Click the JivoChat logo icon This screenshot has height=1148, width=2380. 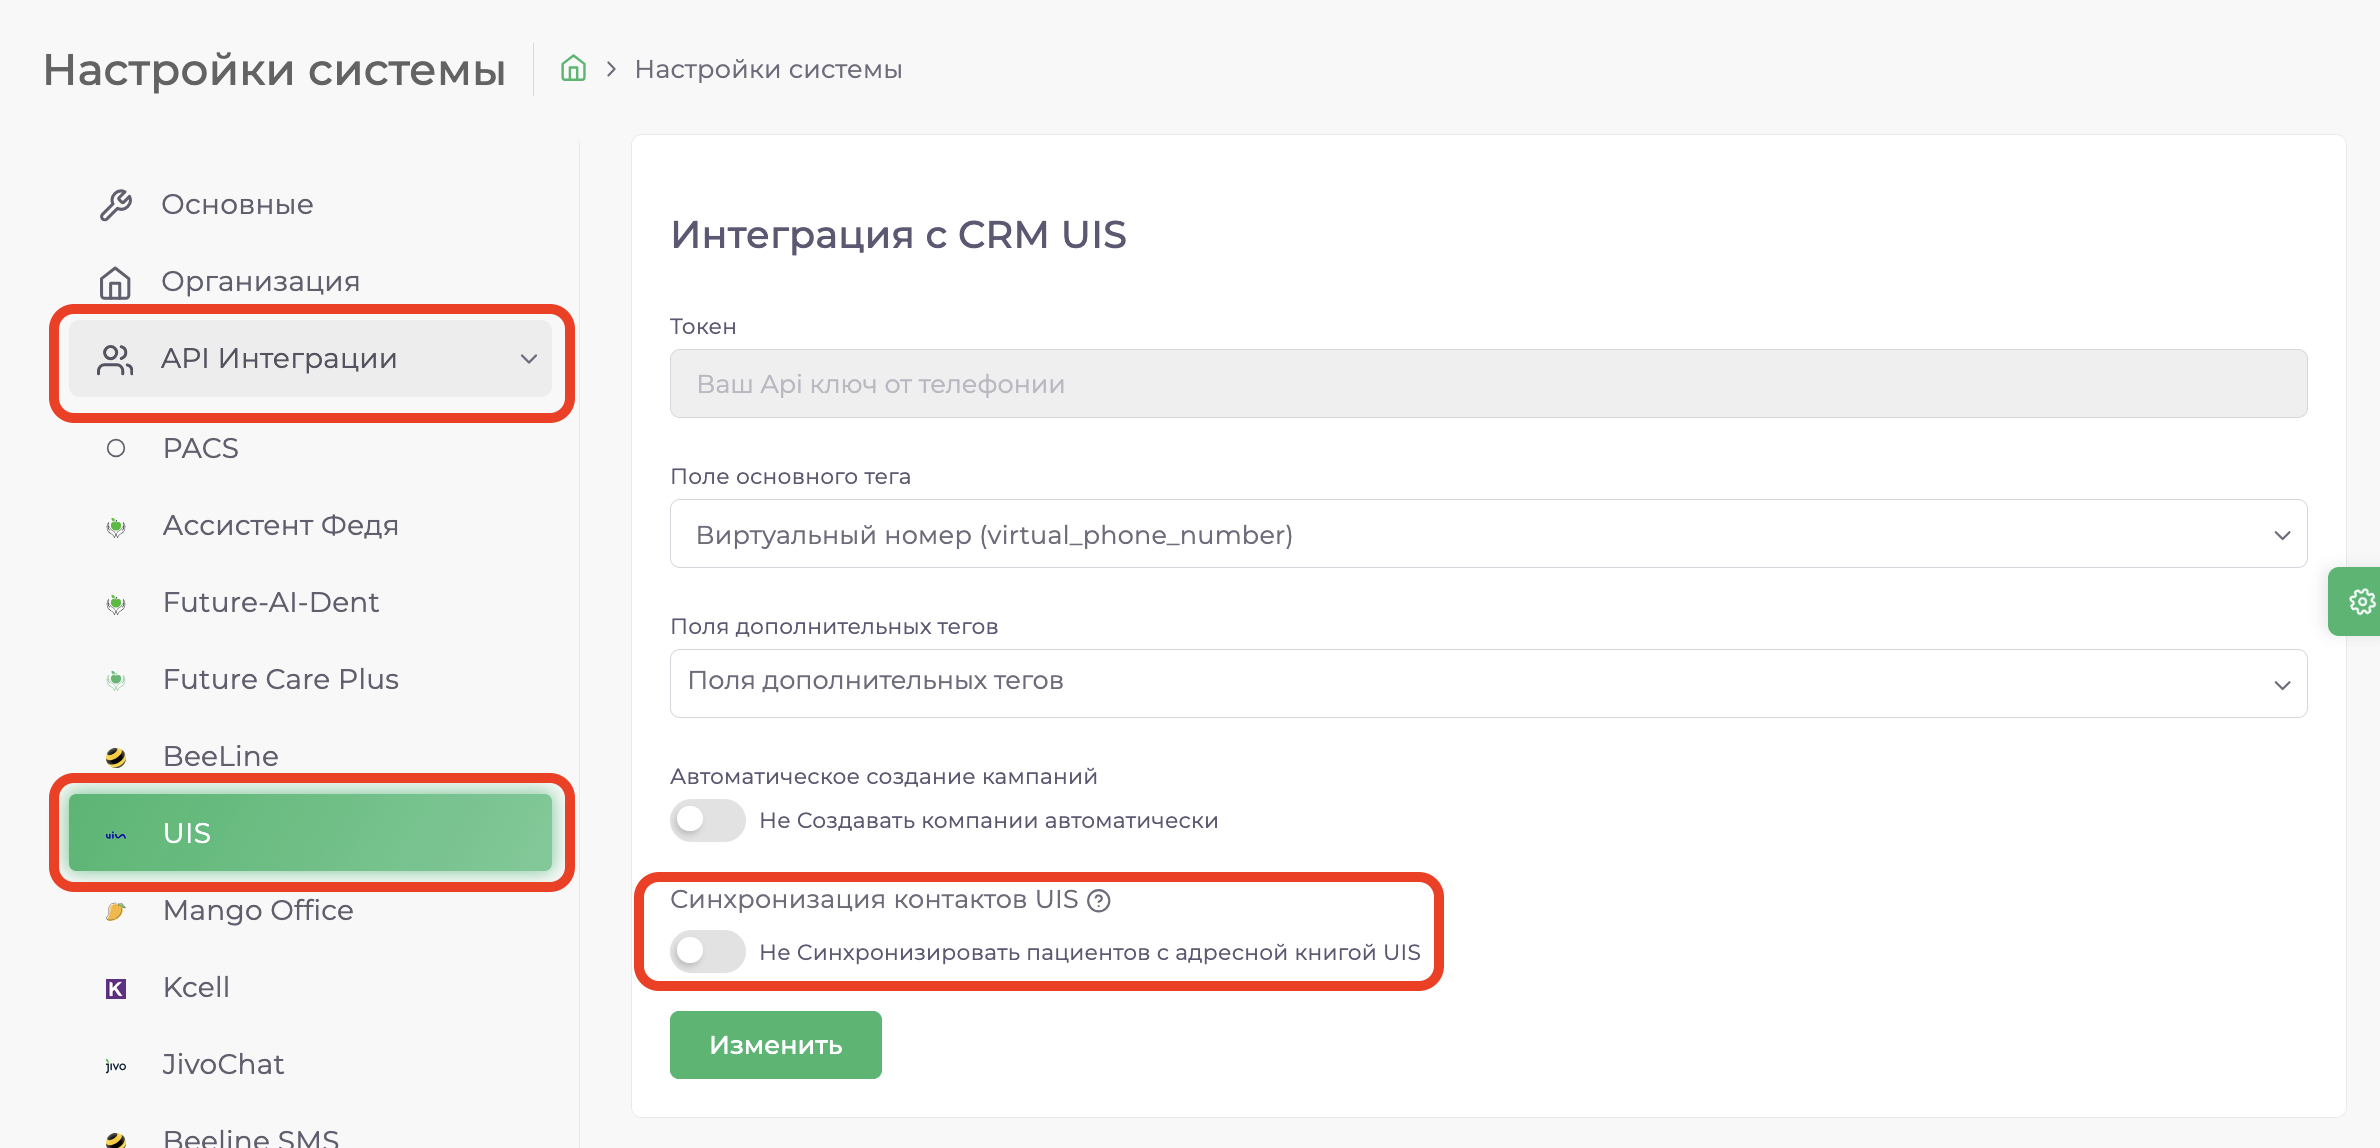coord(116,1065)
